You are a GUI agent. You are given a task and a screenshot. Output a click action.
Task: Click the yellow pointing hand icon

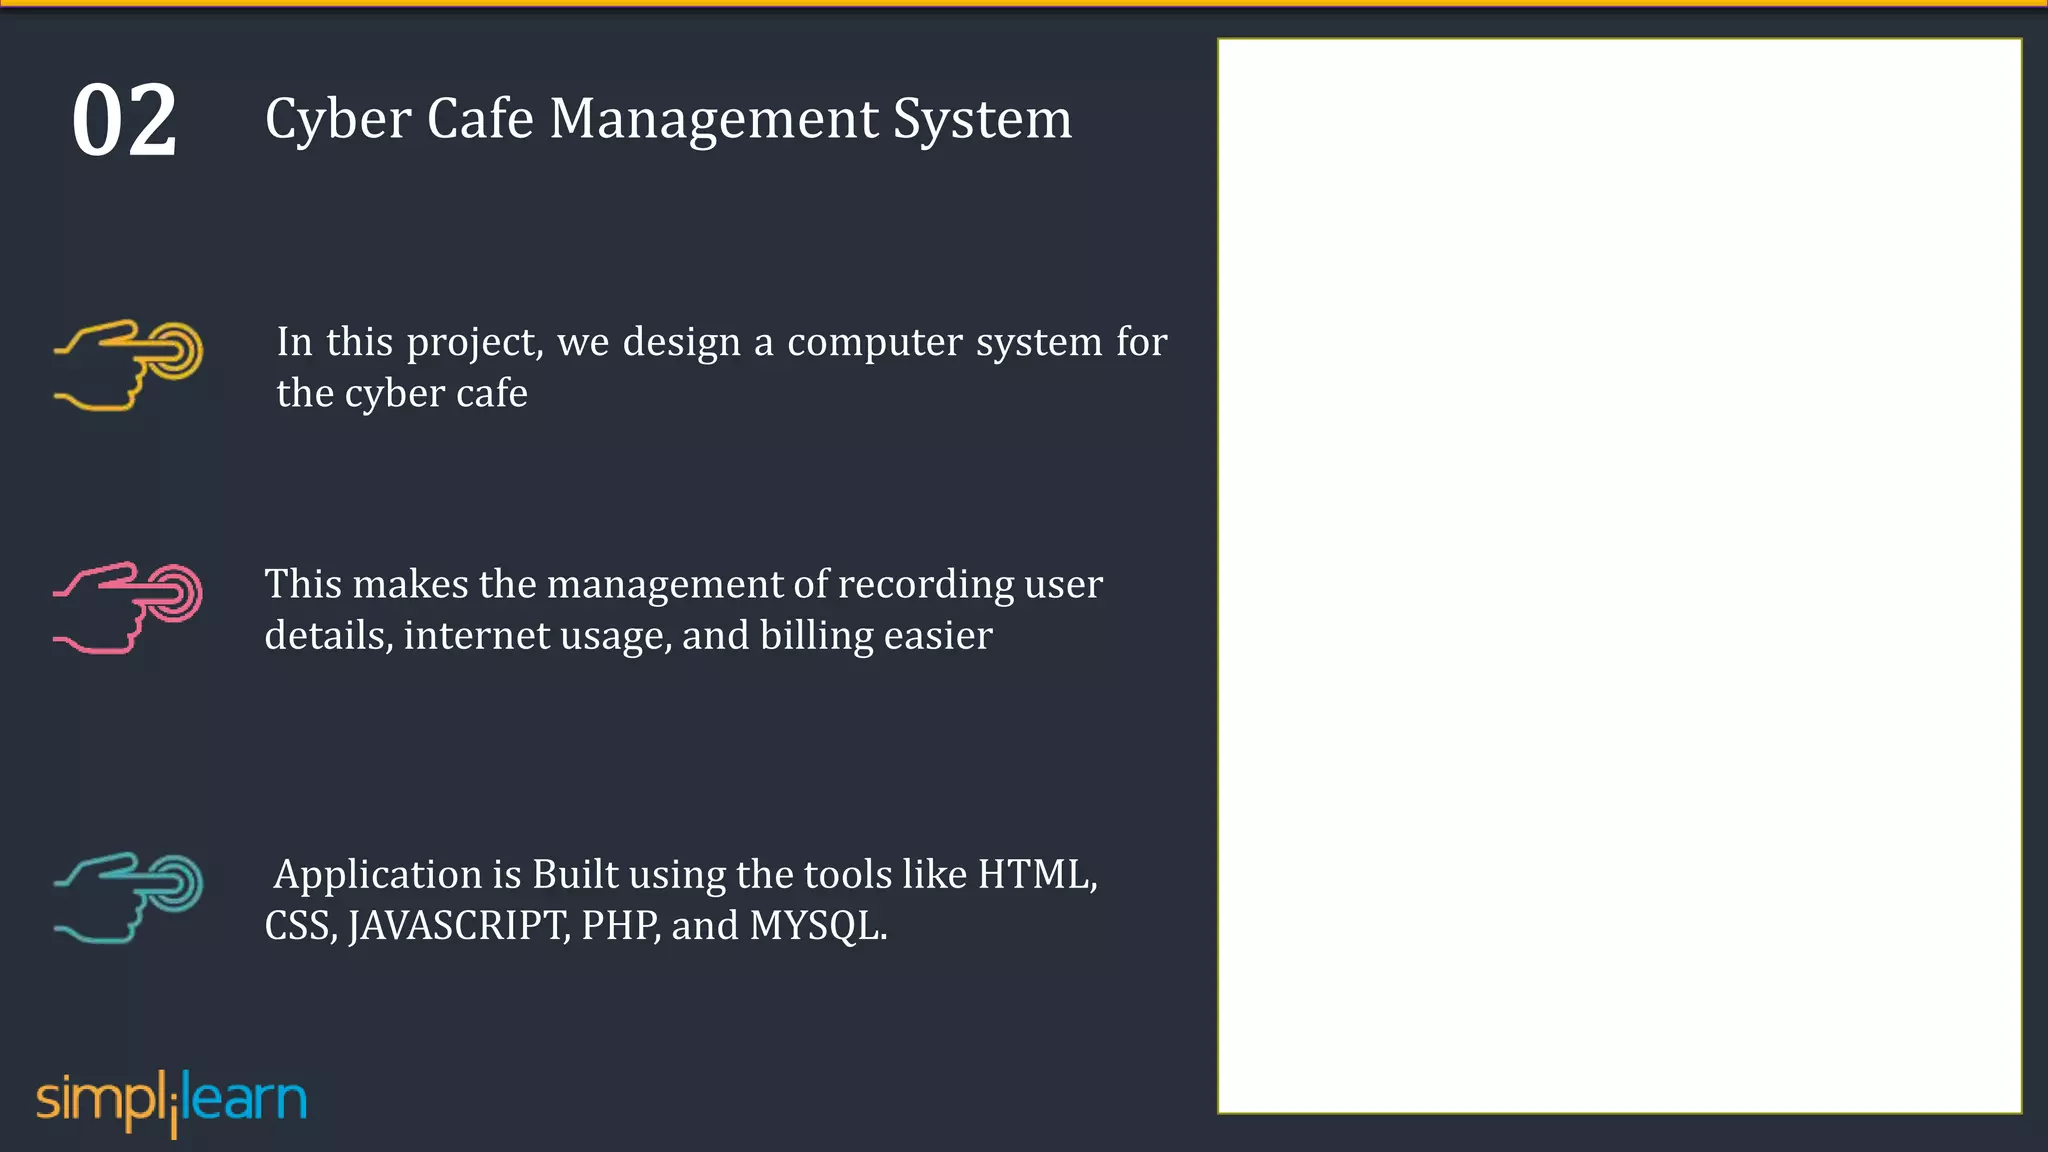pos(128,365)
